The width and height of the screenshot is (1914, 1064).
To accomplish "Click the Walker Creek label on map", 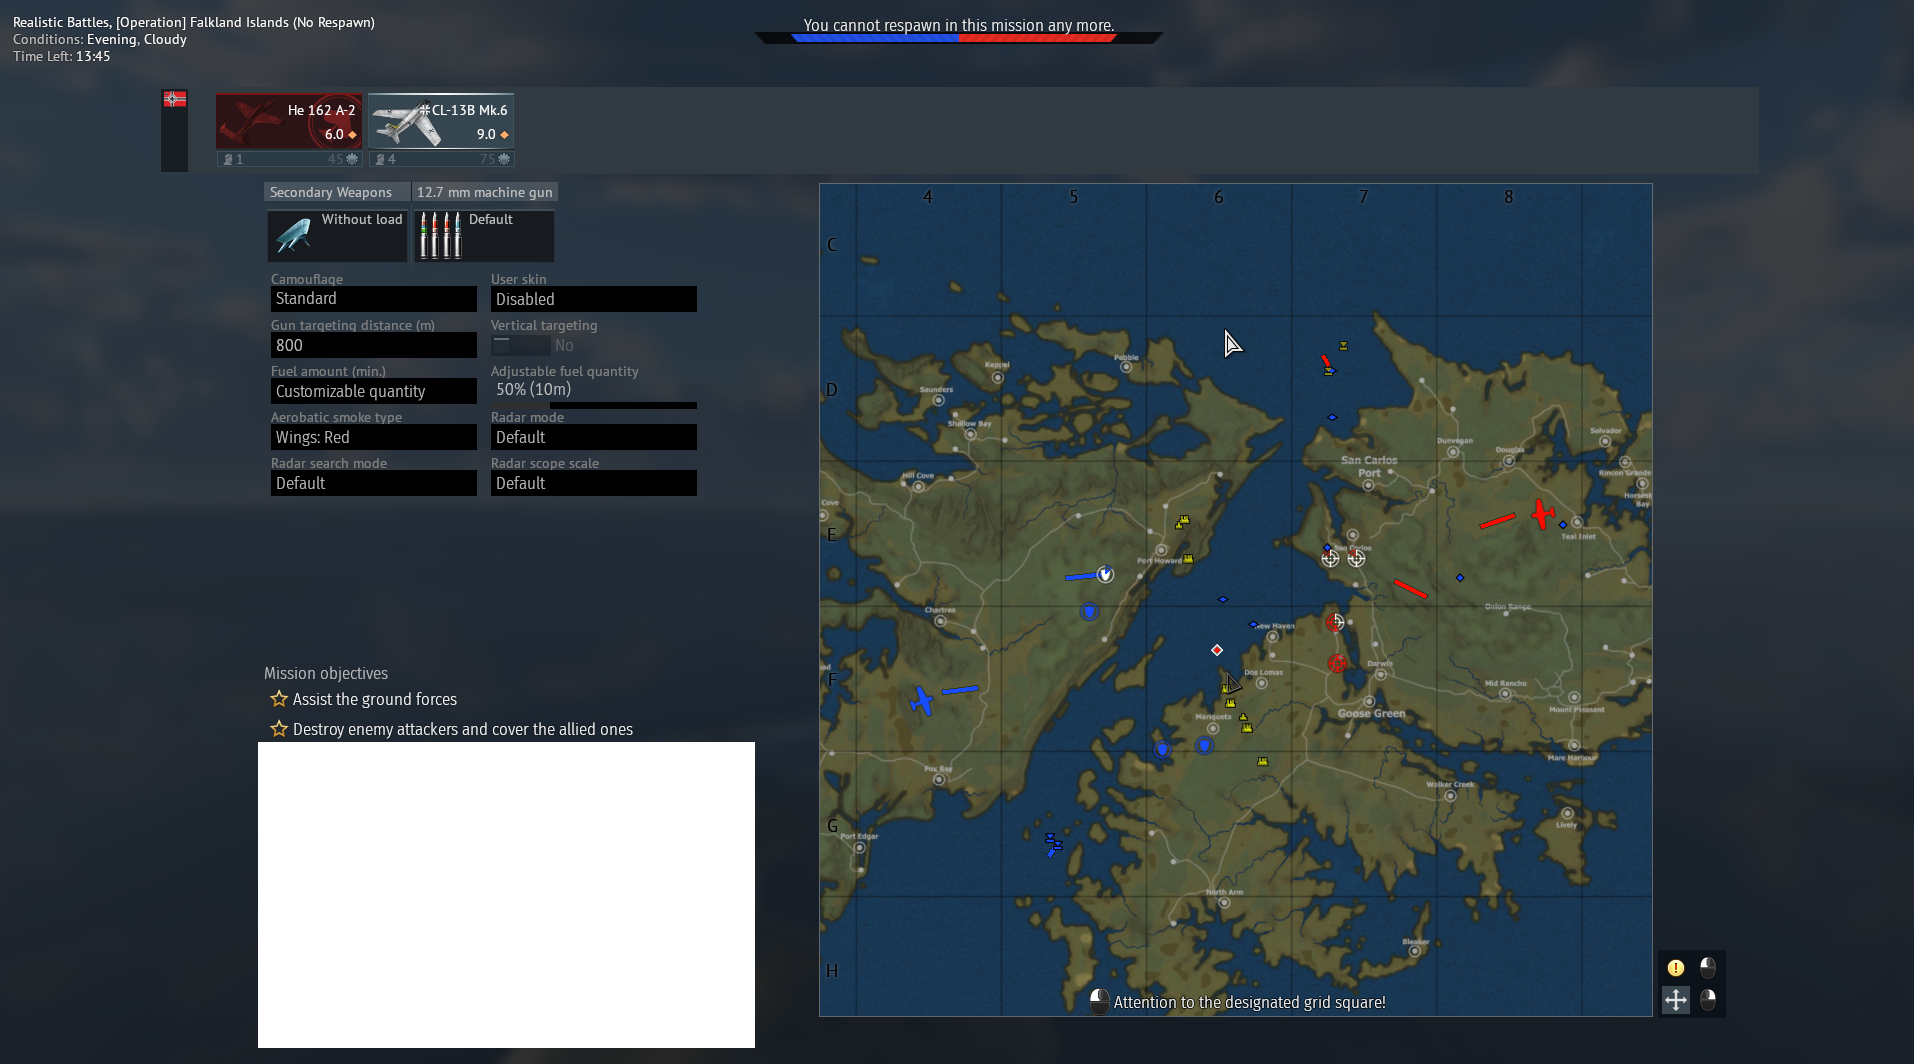I will (1450, 785).
